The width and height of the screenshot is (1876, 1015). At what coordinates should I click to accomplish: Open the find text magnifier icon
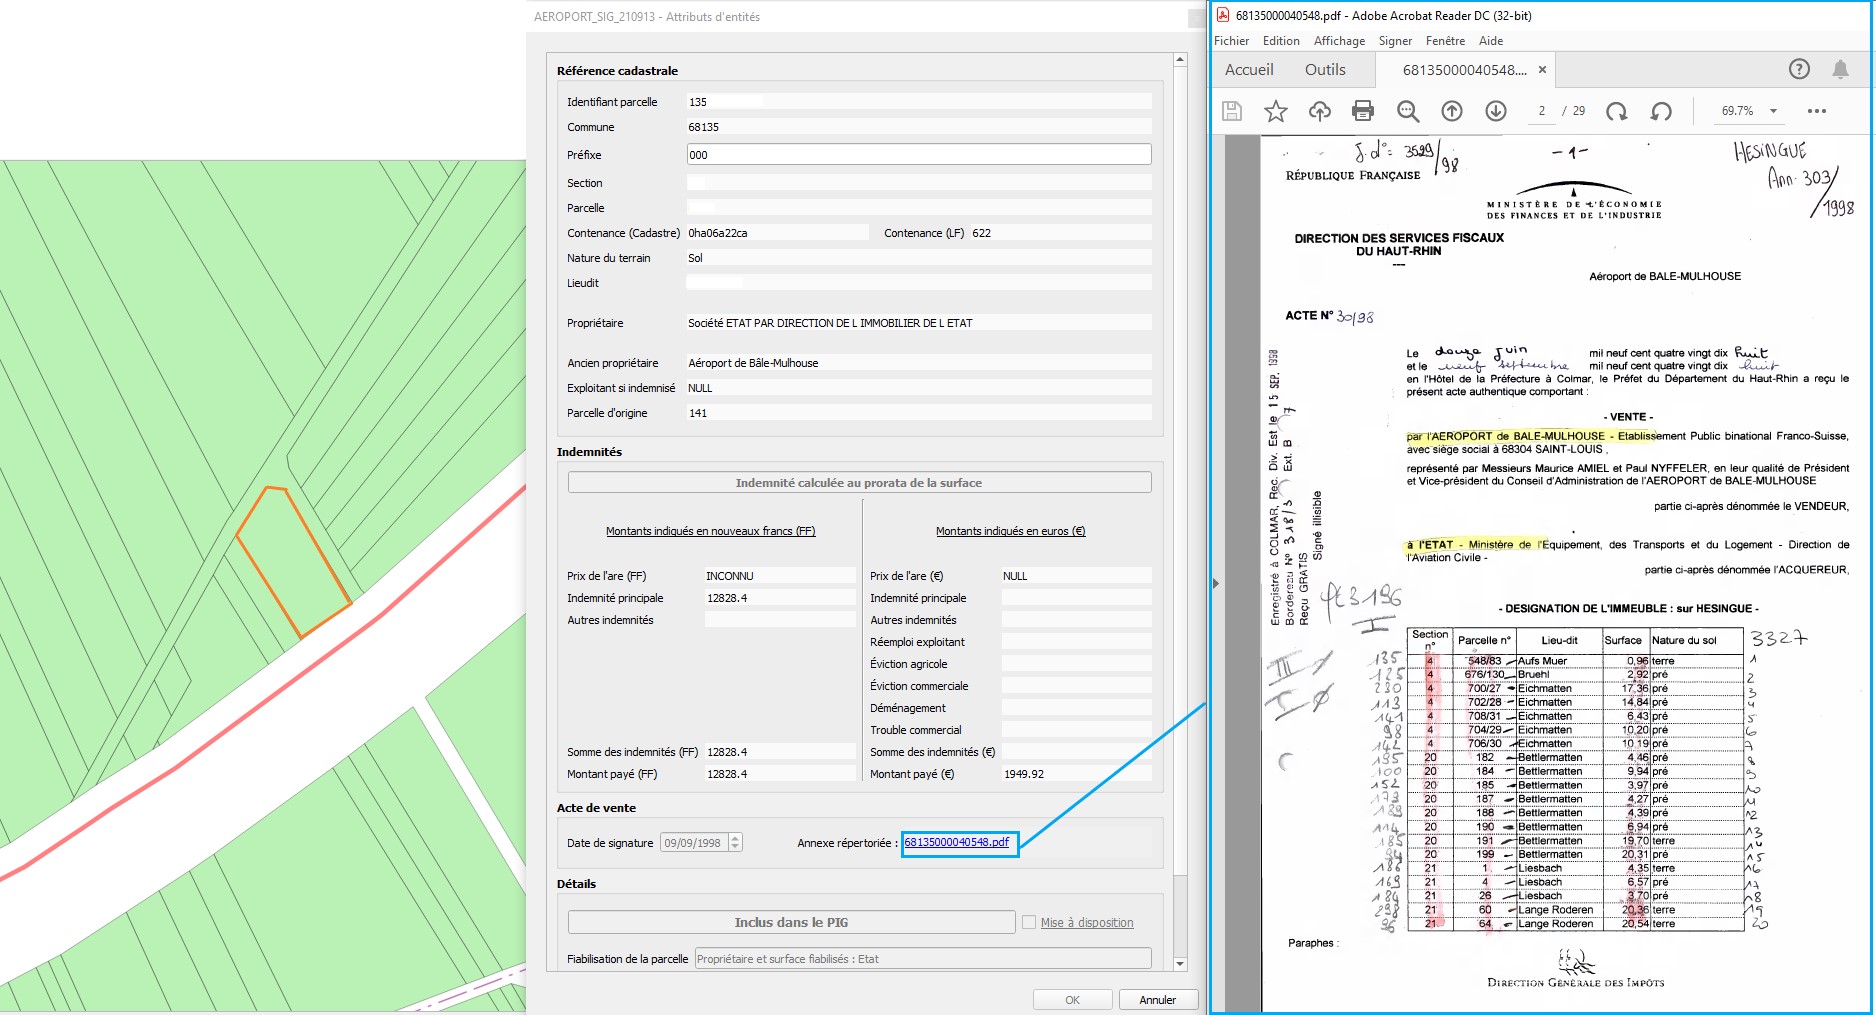pos(1408,111)
